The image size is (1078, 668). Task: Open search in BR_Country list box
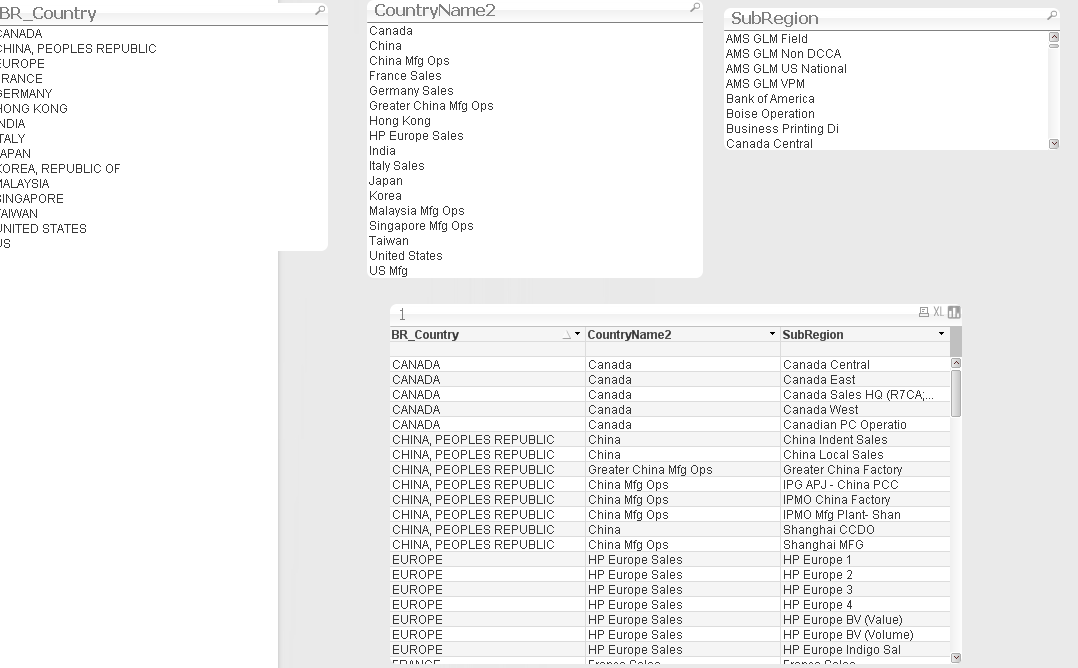320,10
